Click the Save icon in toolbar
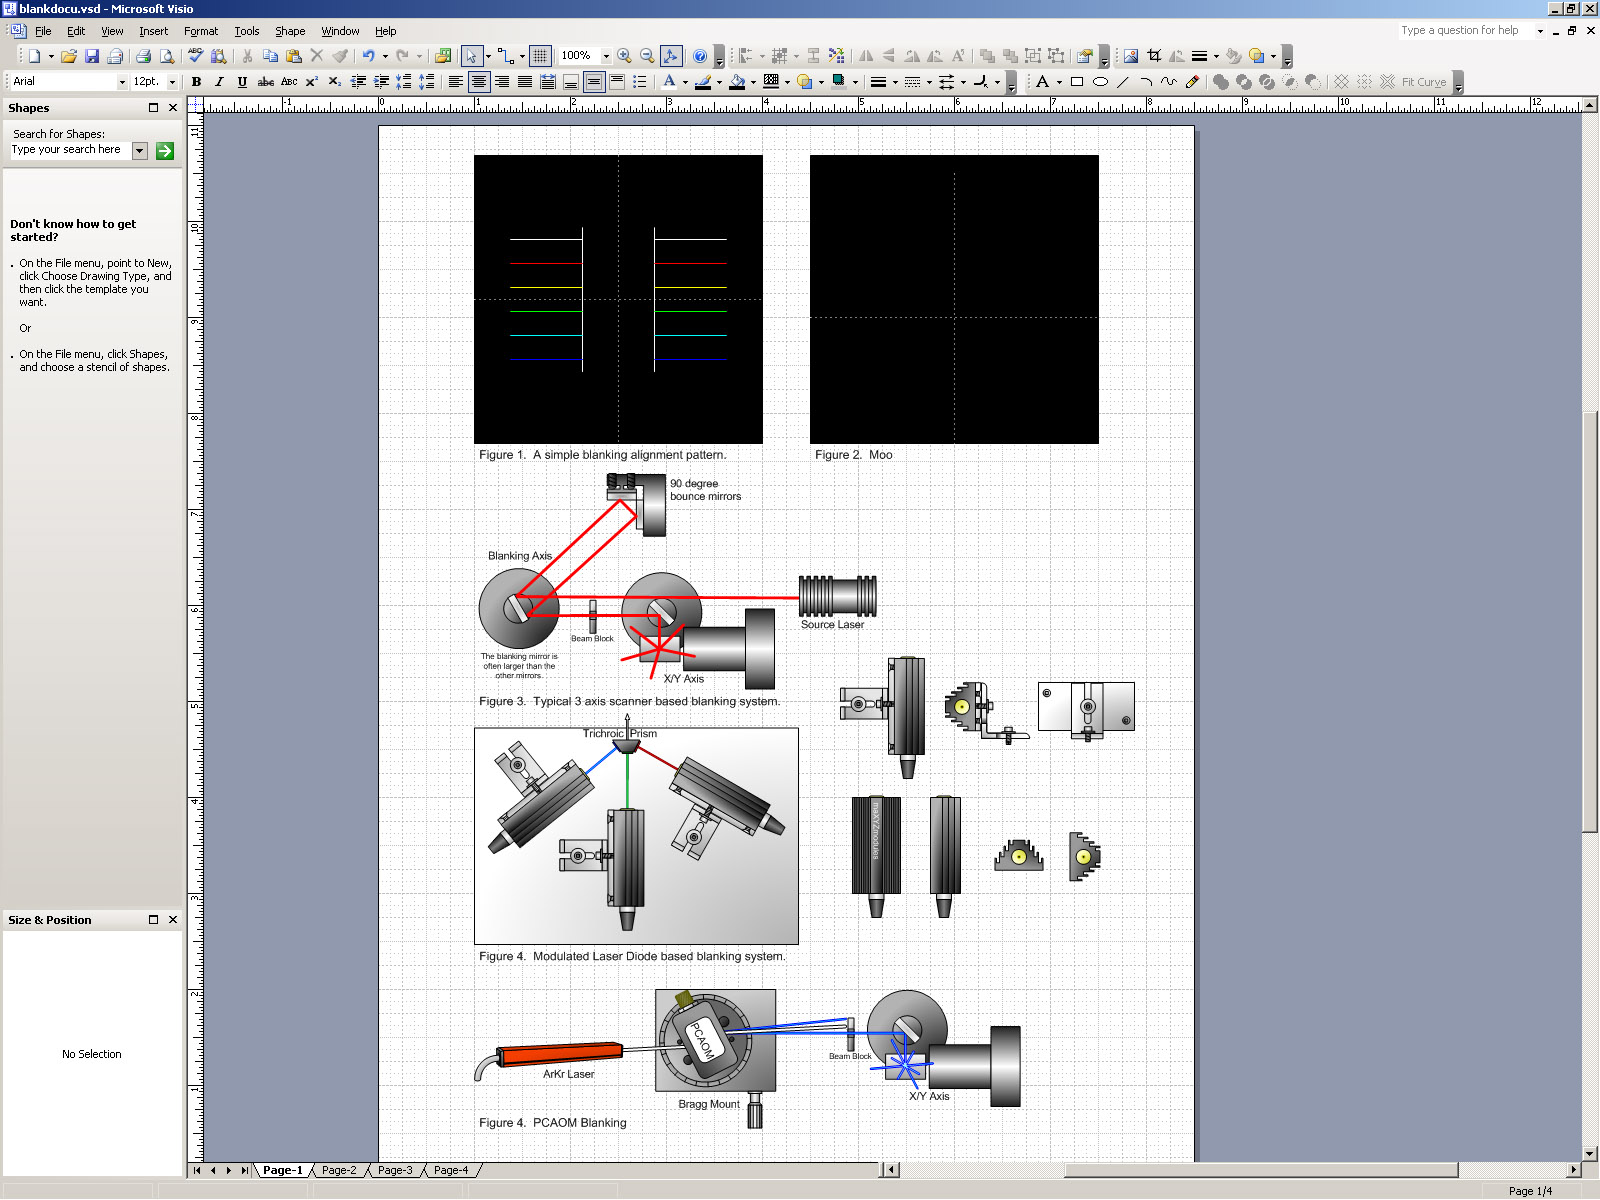The image size is (1600, 1200). 92,56
